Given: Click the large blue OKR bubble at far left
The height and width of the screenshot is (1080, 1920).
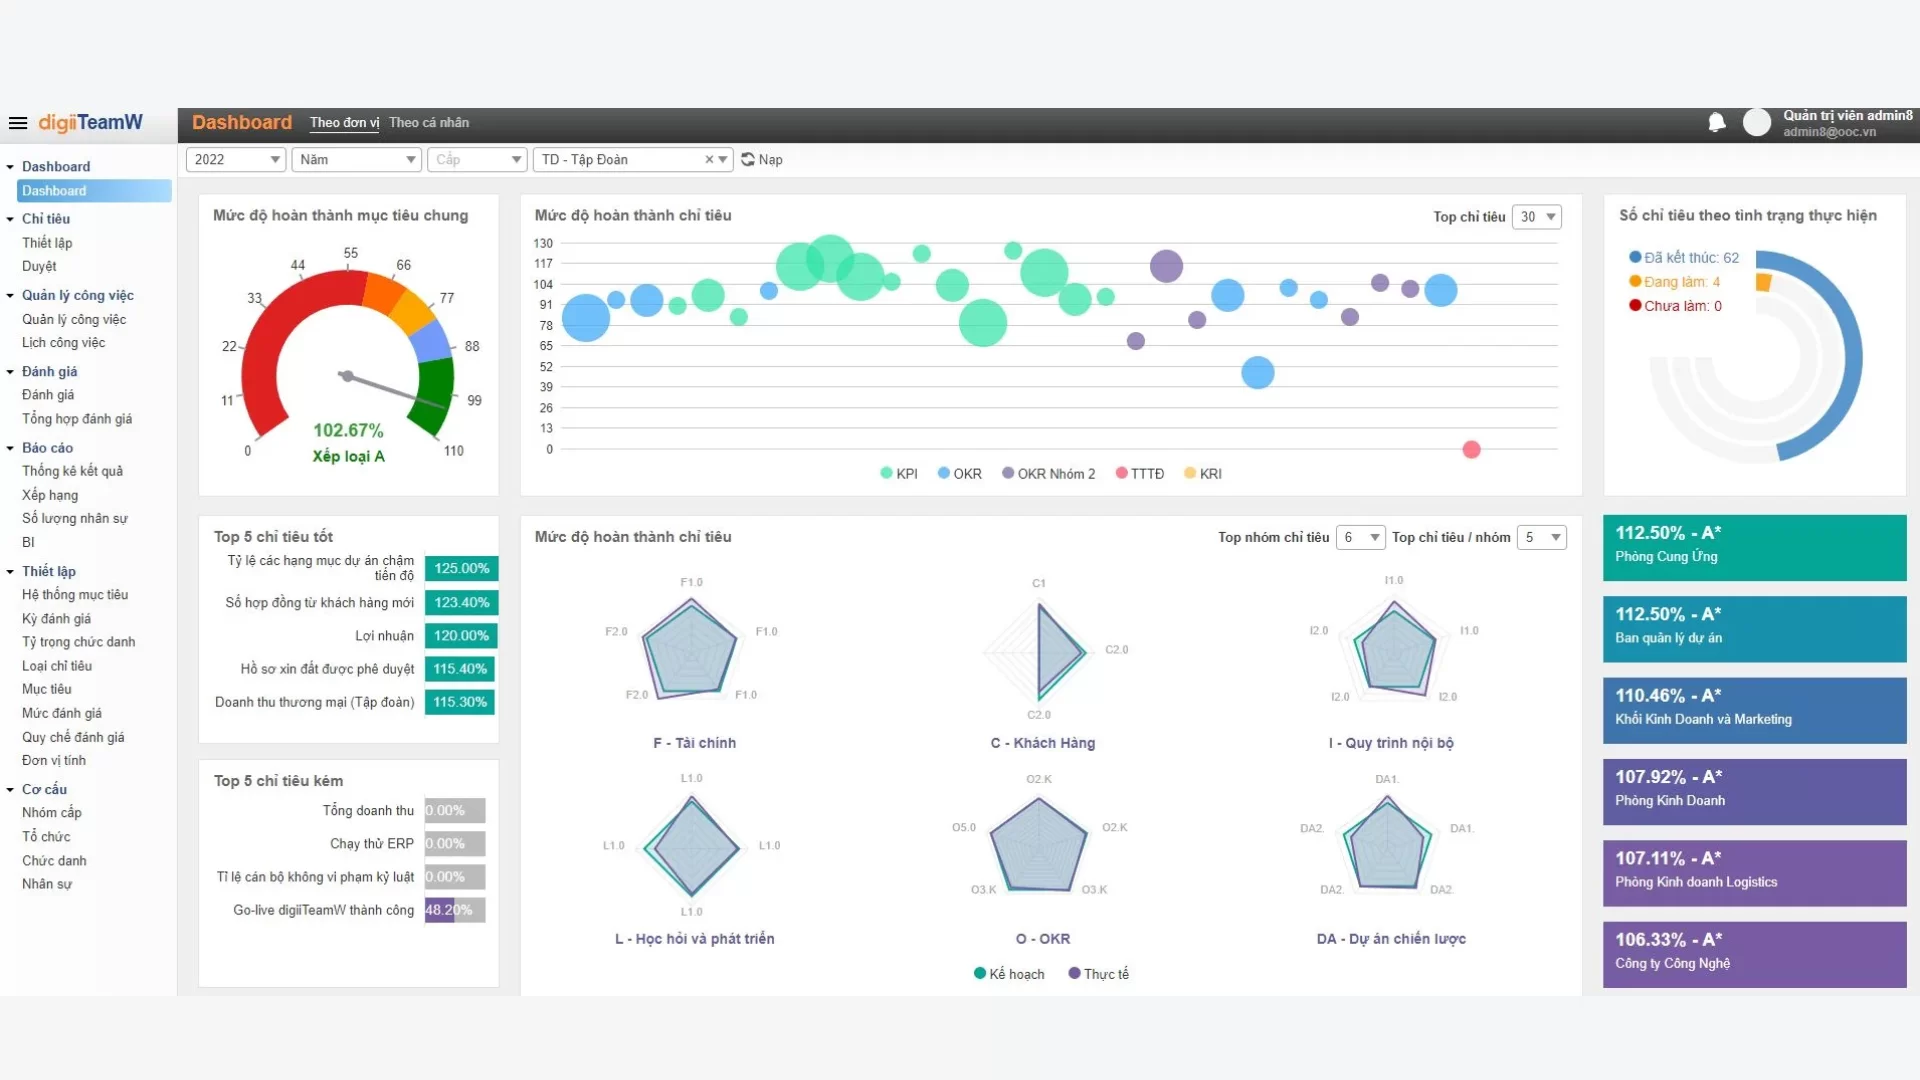Looking at the screenshot, I should 586,318.
